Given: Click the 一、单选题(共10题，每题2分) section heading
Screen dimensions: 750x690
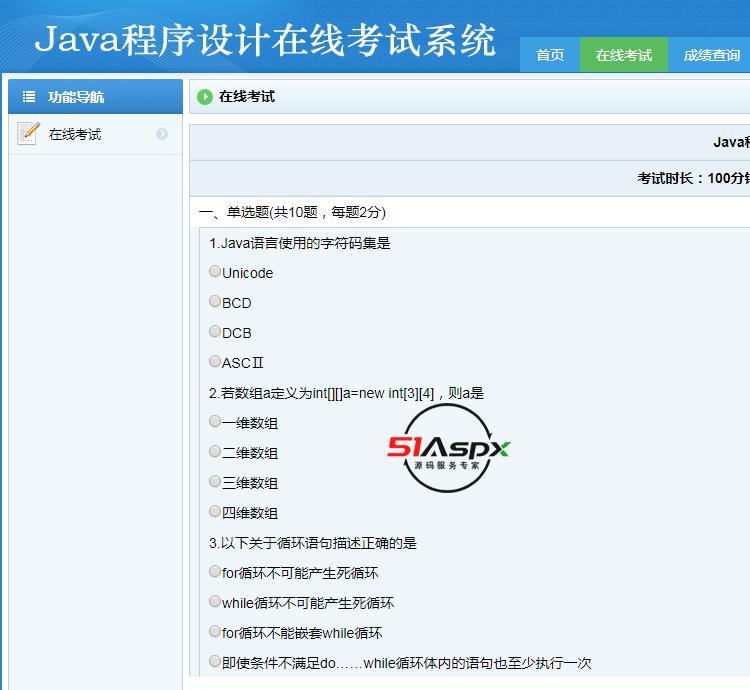Looking at the screenshot, I should pyautogui.click(x=292, y=212).
